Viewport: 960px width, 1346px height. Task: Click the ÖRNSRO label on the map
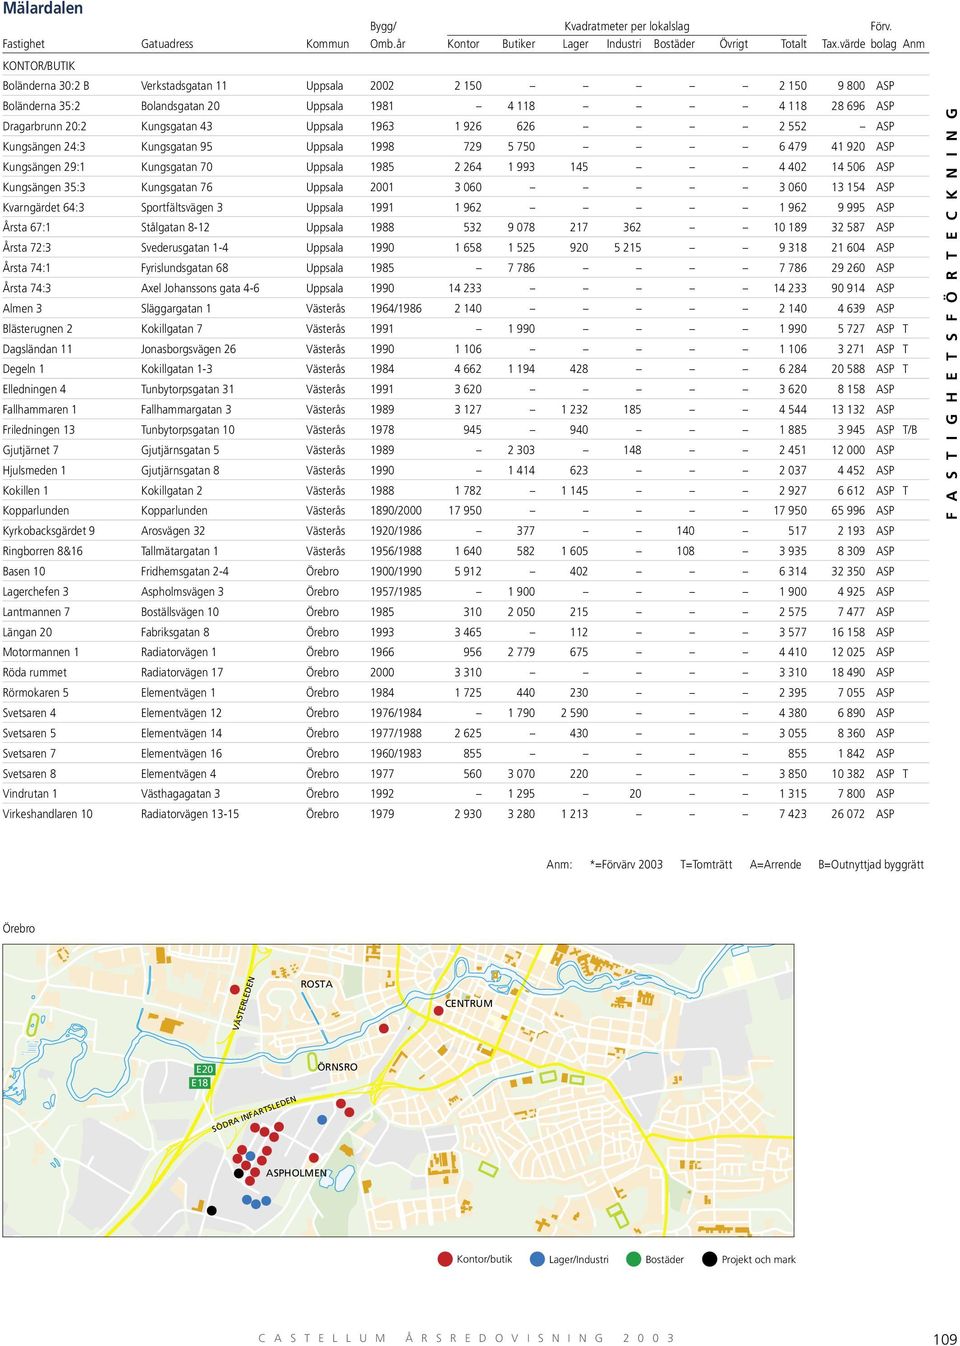point(337,1067)
